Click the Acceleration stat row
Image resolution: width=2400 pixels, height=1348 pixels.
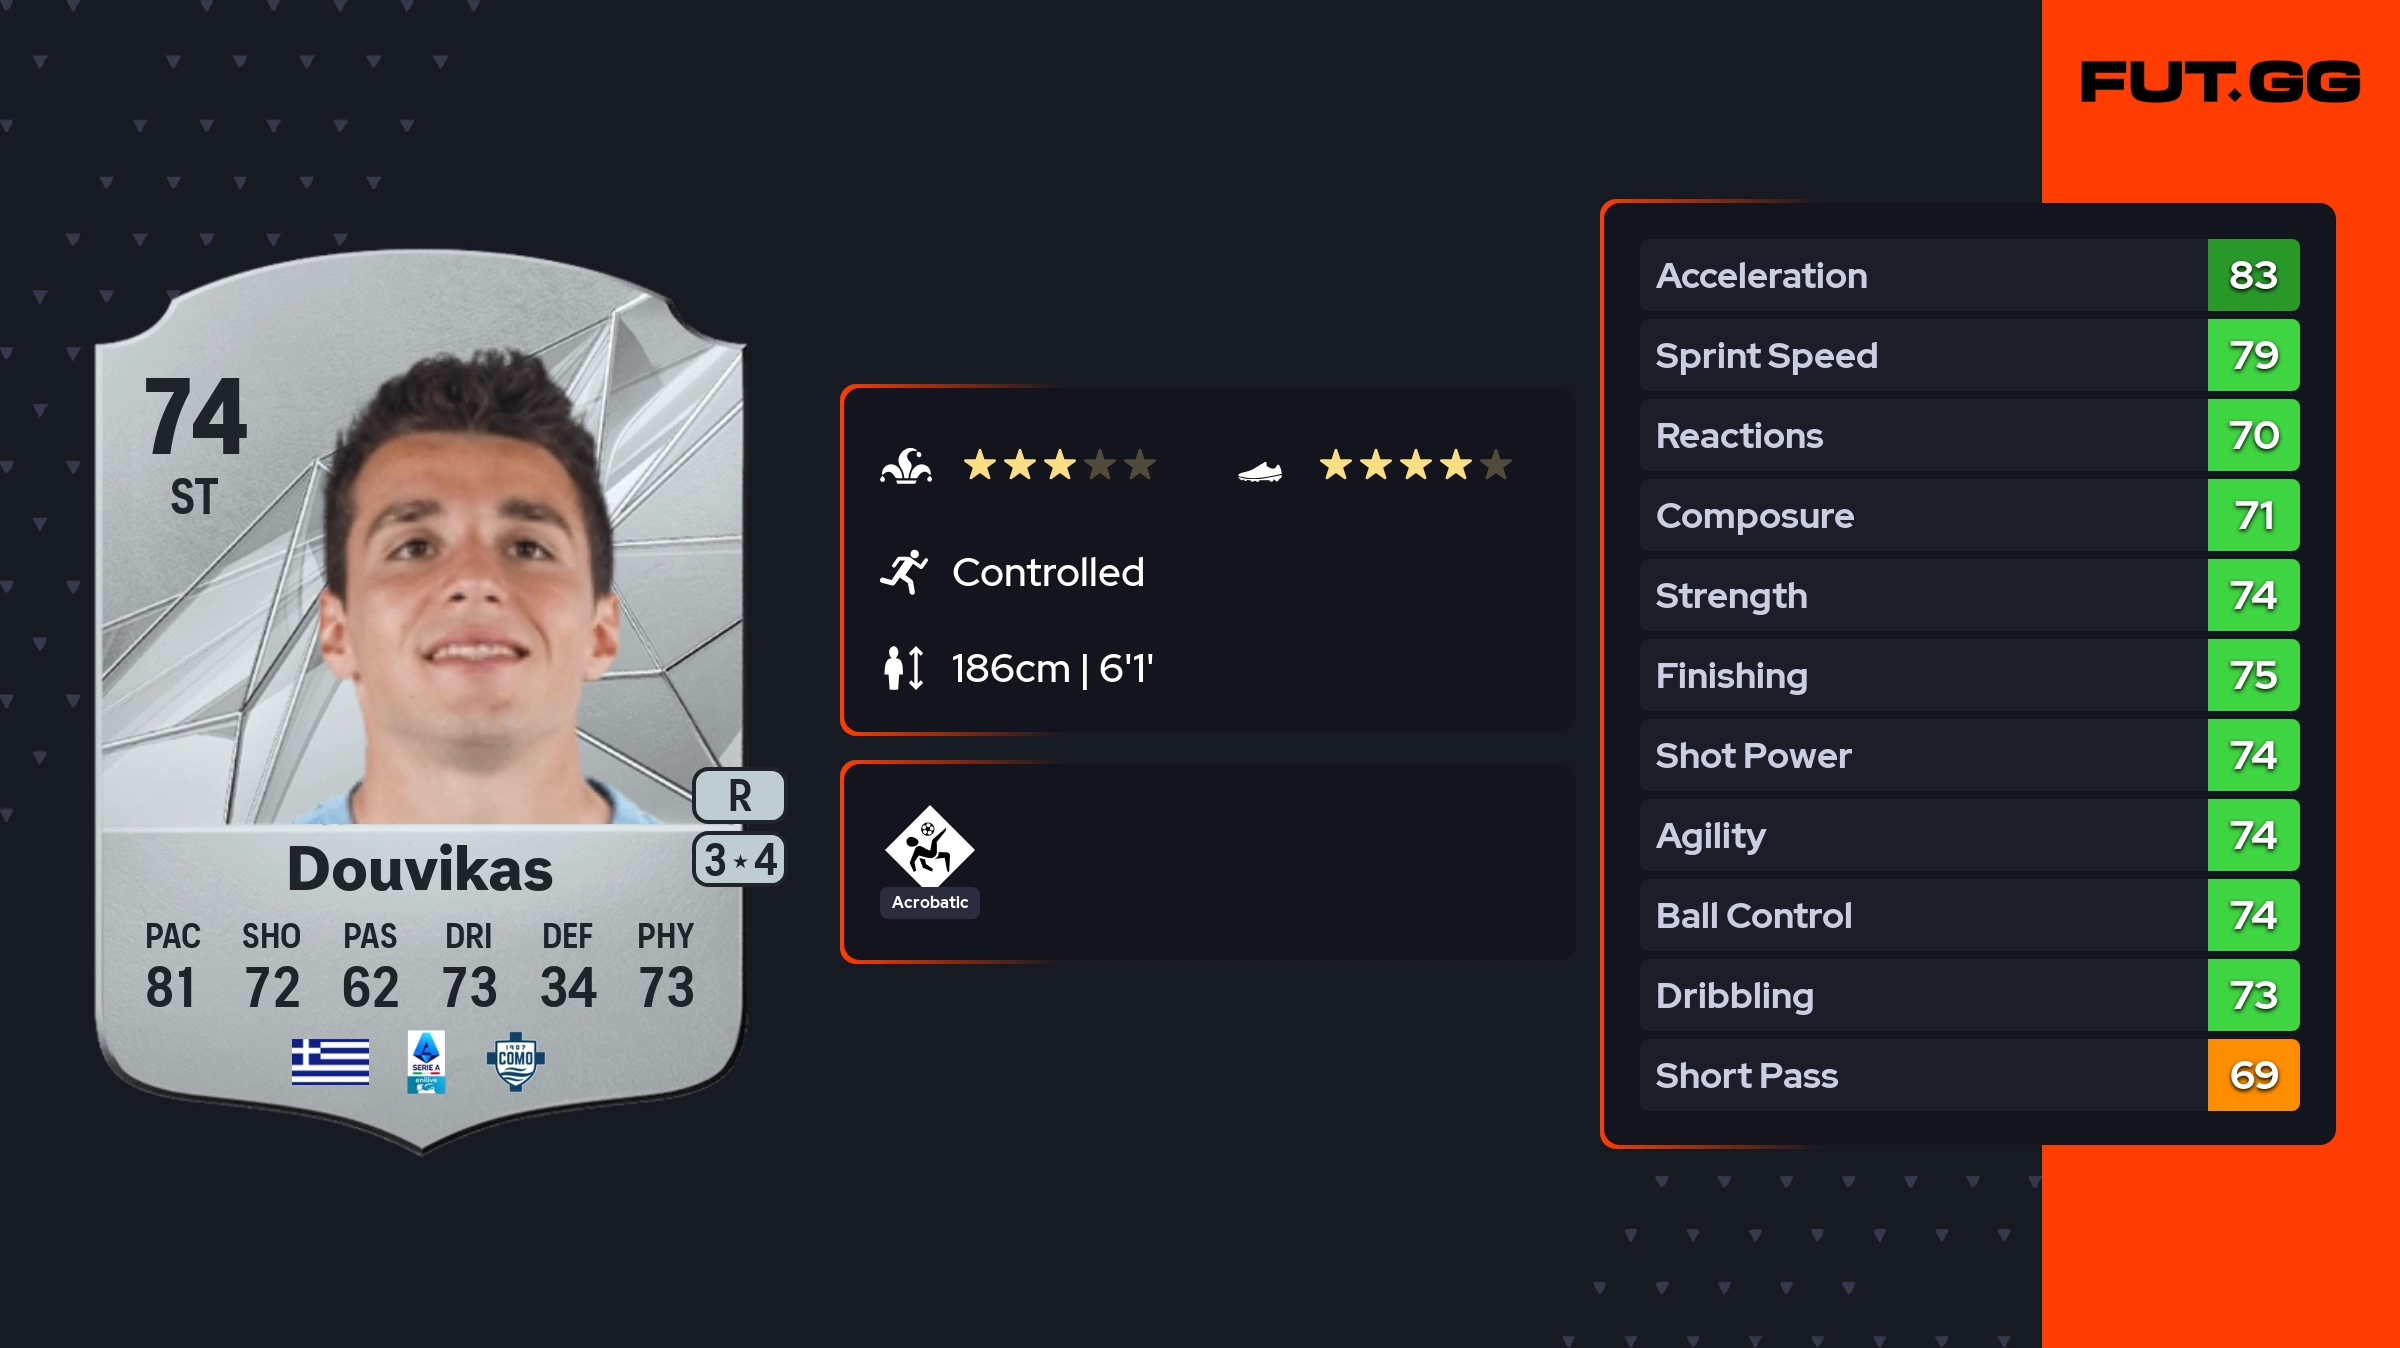(1922, 275)
